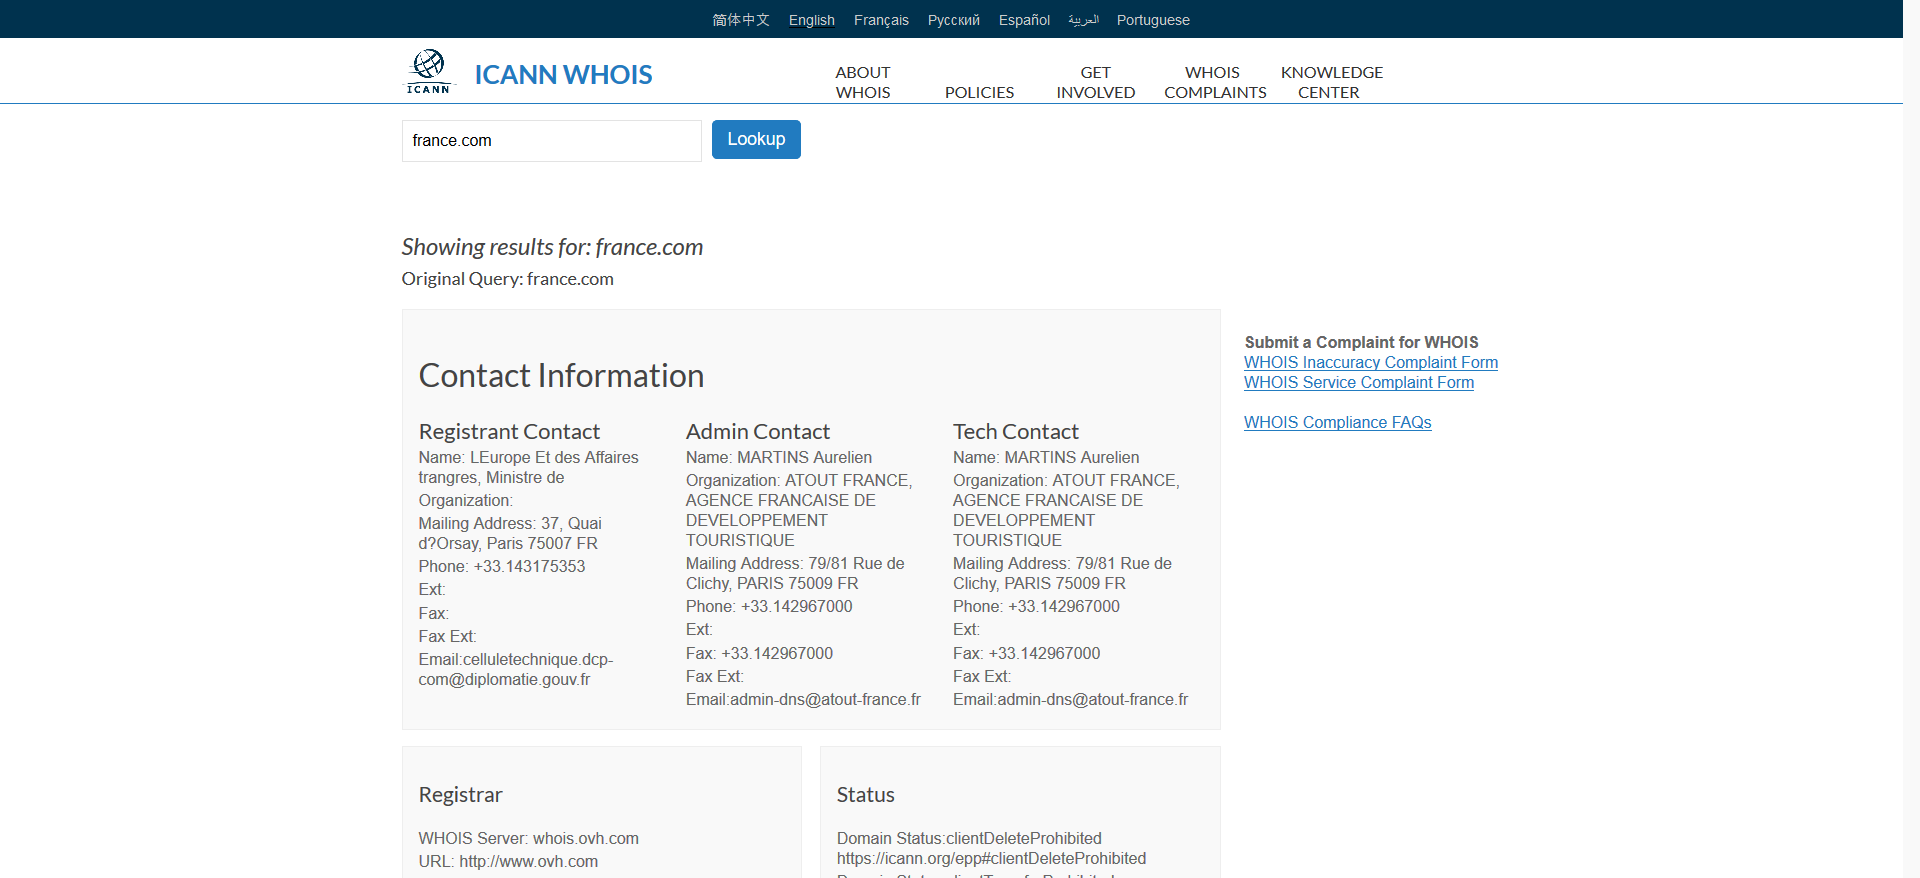Click the 'Submit a Complaint for WHOIS' heading

(x=1361, y=343)
